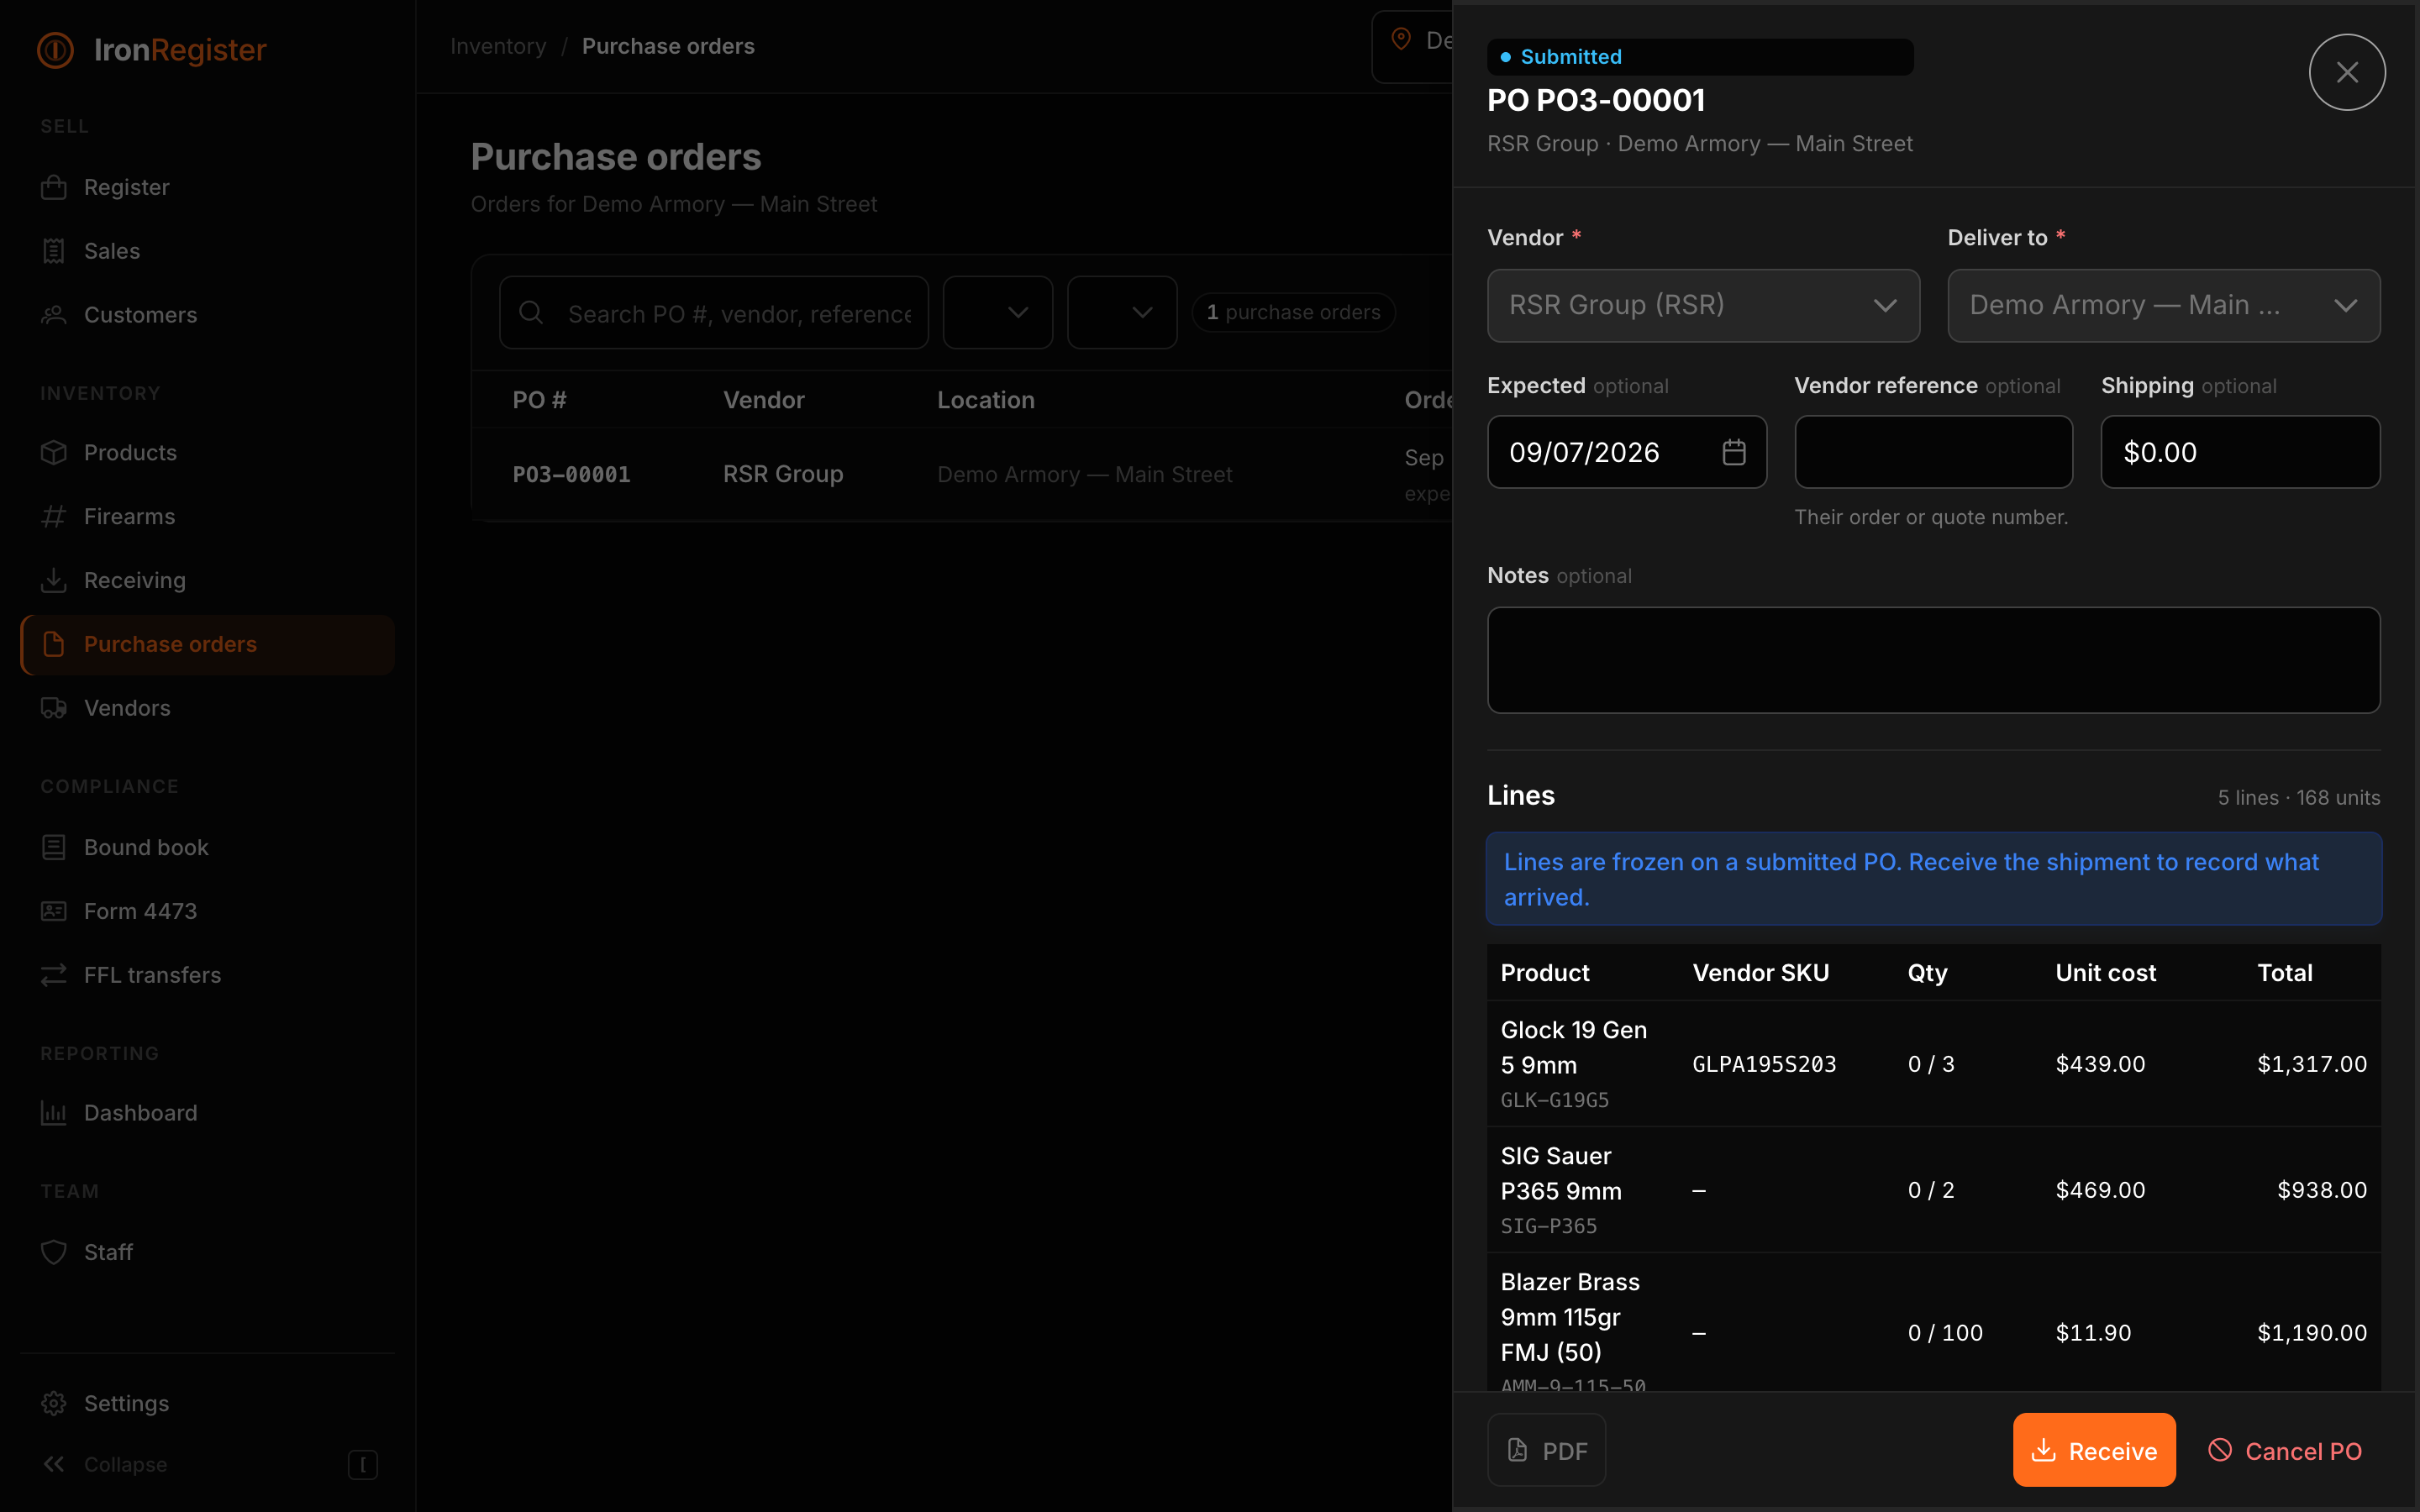Click the Glock 19 Gen 5 9mm line

point(1933,1064)
